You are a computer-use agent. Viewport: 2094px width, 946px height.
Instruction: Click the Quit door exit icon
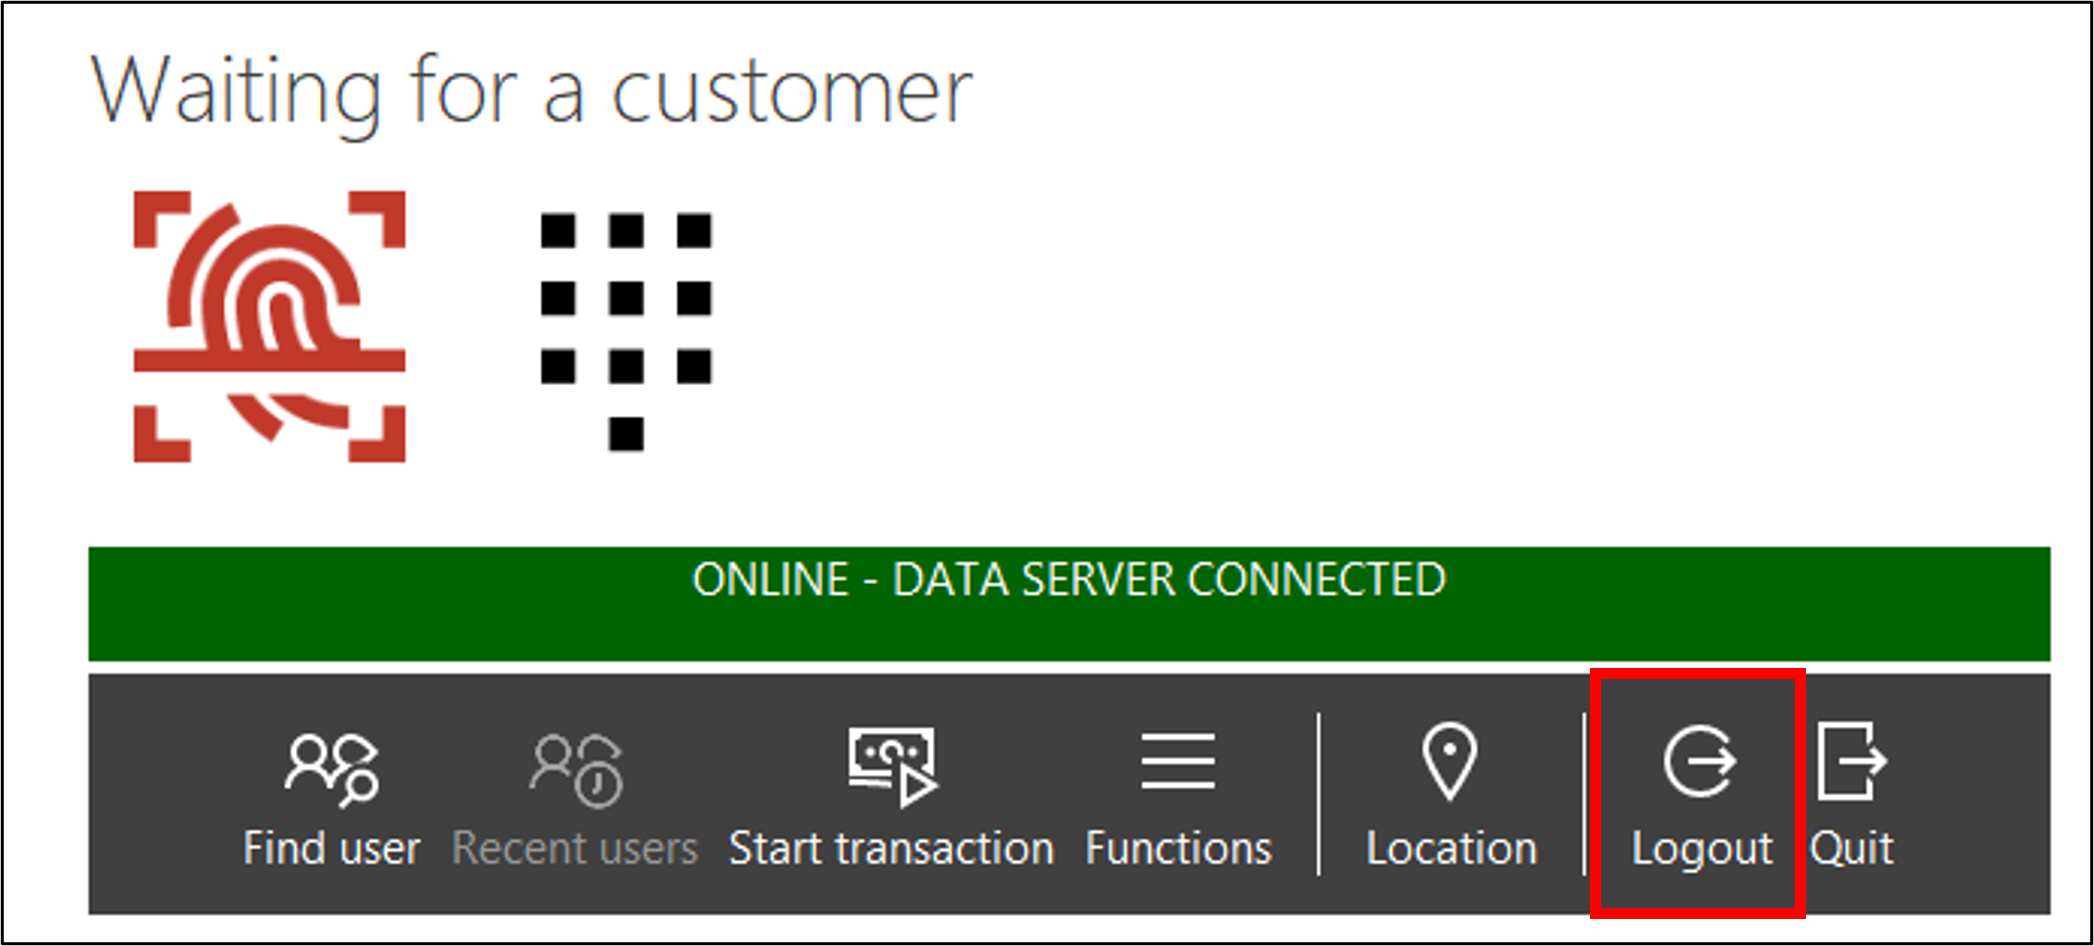pos(1851,761)
